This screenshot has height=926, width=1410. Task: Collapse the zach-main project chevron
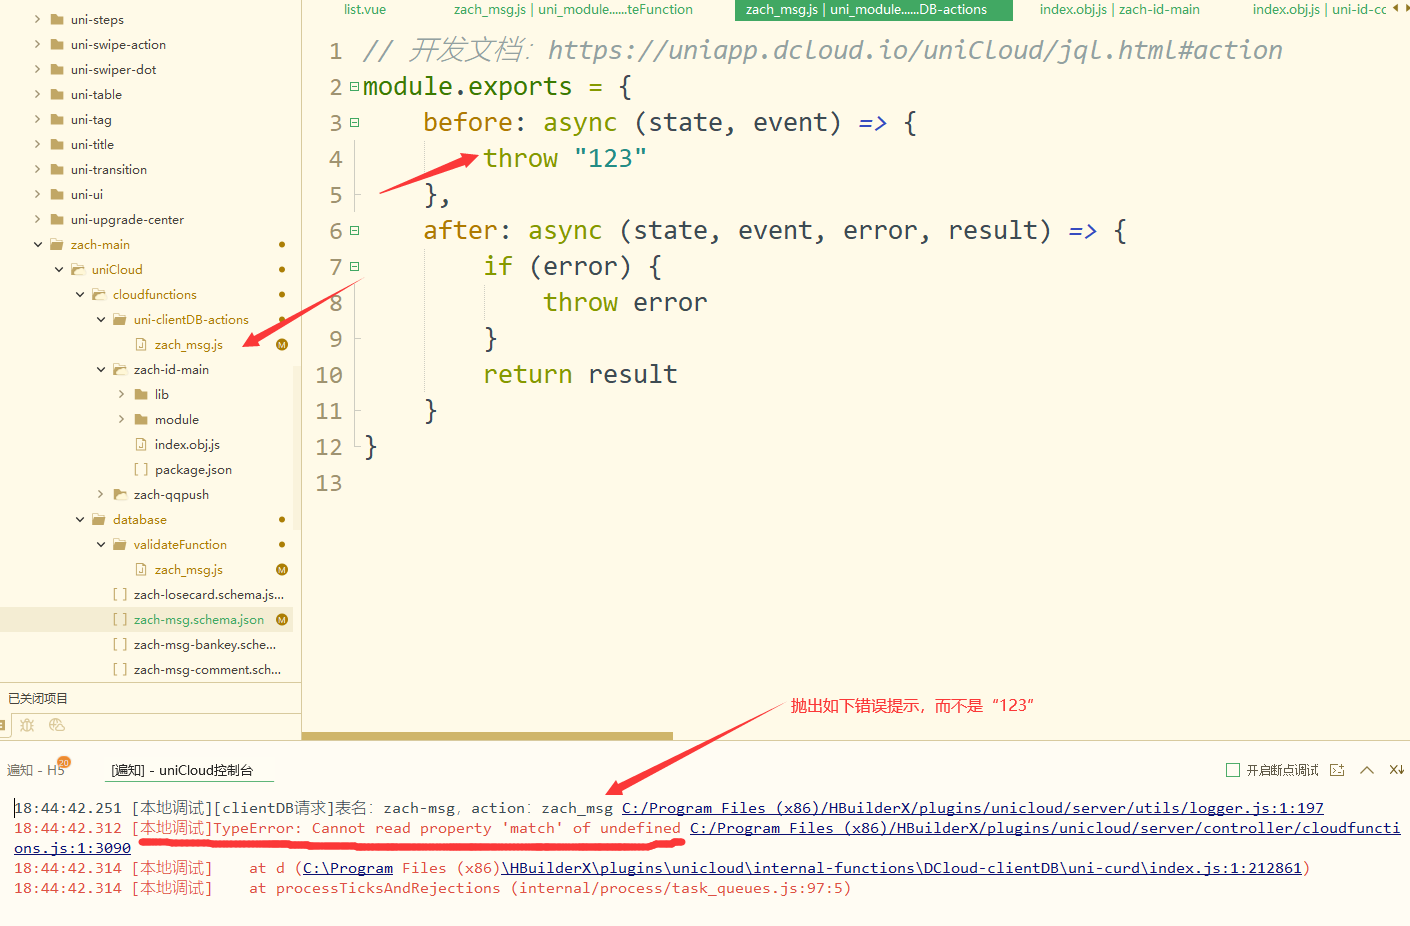tap(38, 245)
